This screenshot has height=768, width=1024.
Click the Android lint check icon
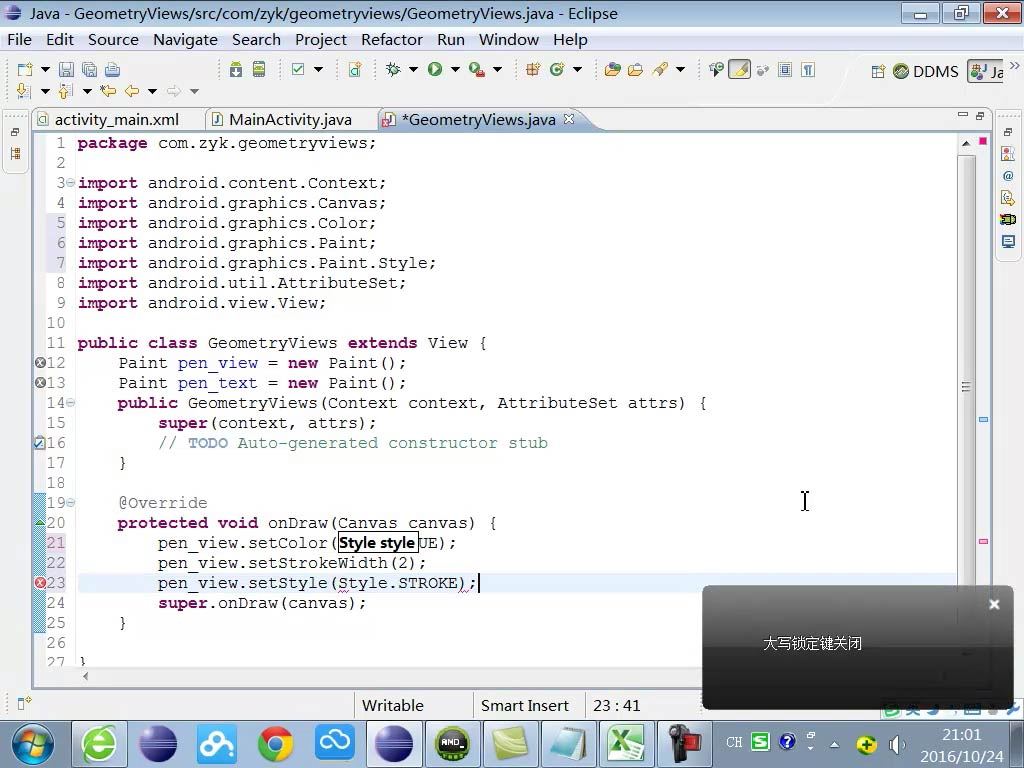(298, 69)
